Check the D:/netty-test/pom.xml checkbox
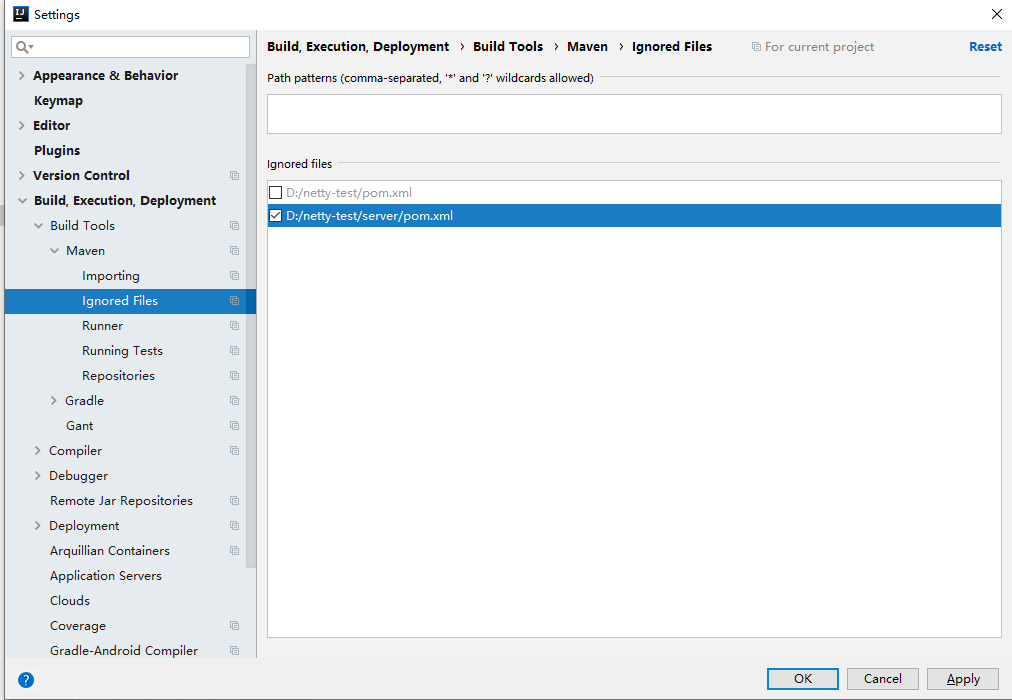Screen dimensions: 1012x700 276,193
